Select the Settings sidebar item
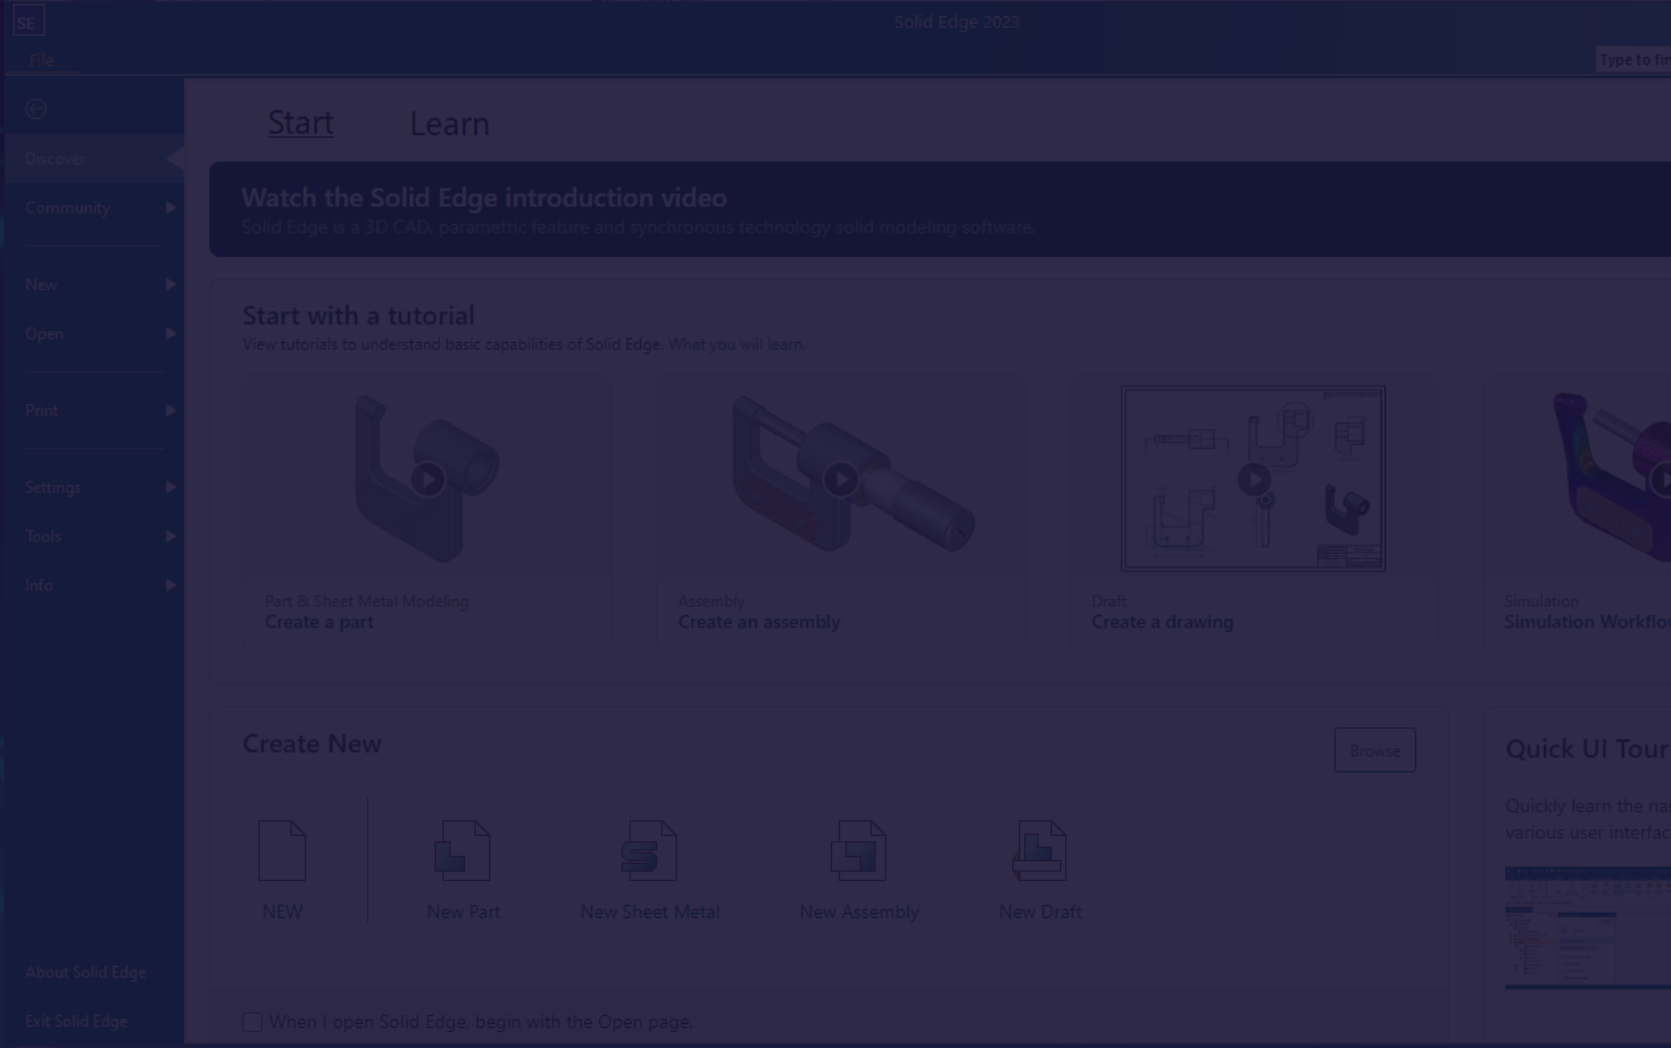The height and width of the screenshot is (1048, 1671). click(x=92, y=488)
